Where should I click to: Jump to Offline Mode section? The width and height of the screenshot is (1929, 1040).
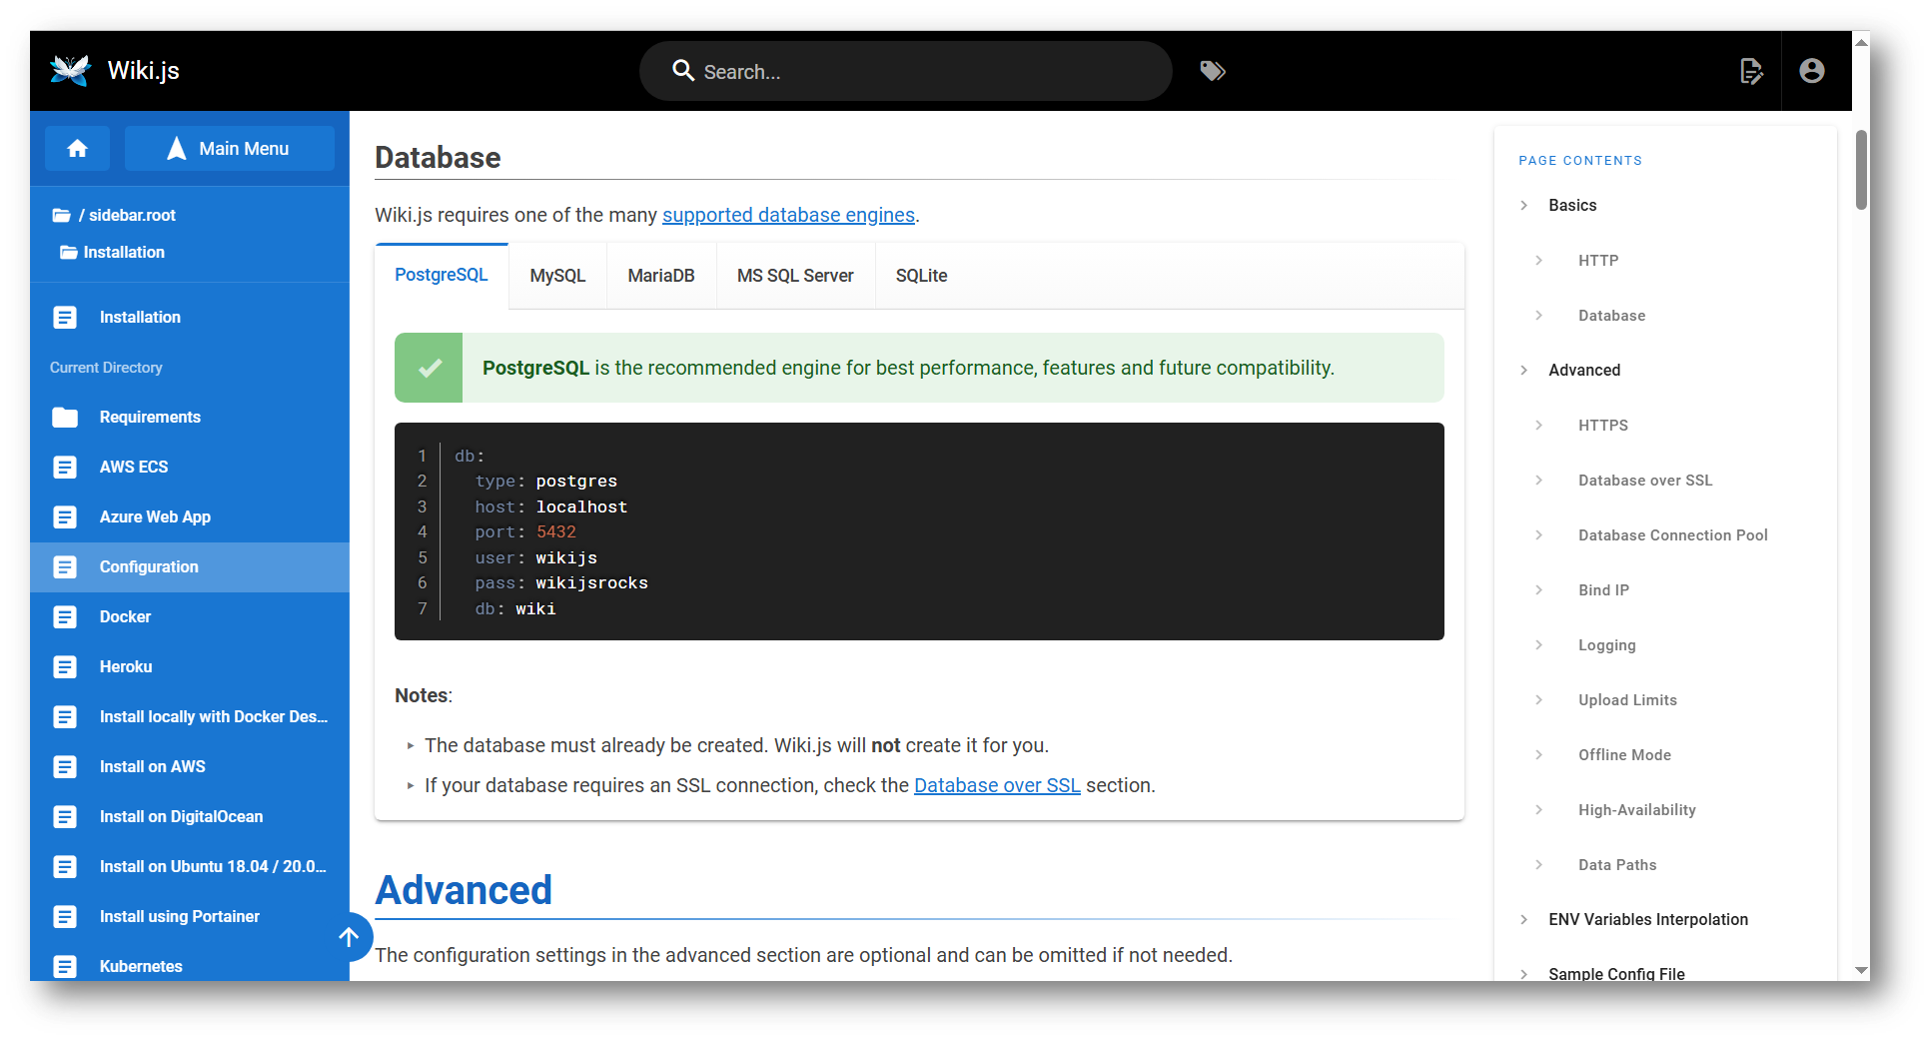[x=1624, y=755]
